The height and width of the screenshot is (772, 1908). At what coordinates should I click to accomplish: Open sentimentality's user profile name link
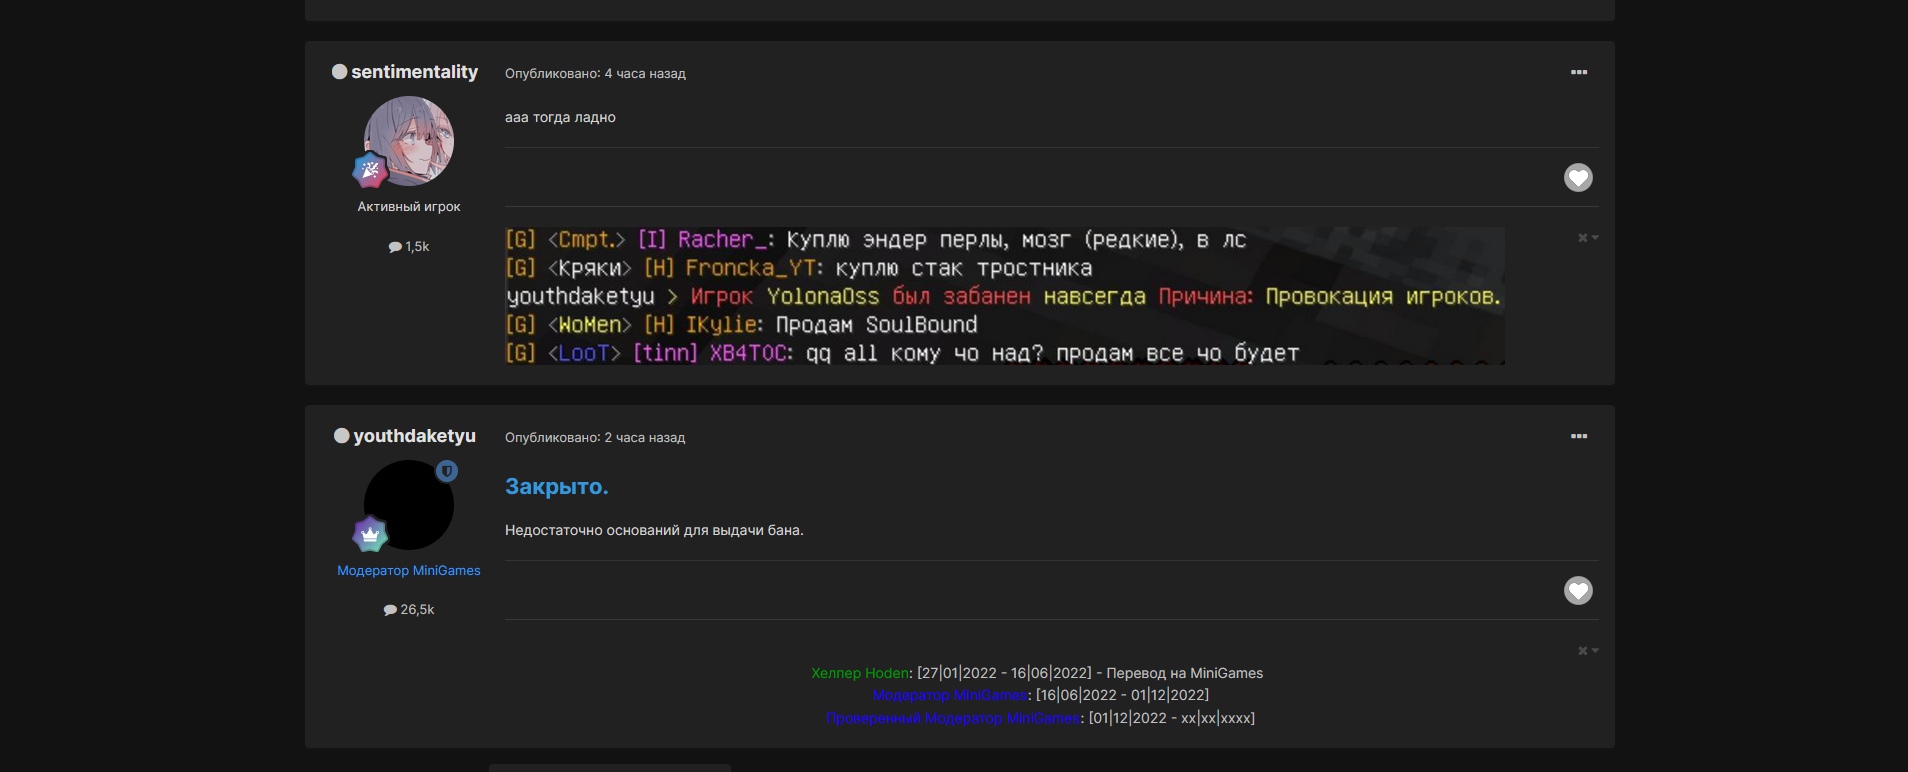point(414,72)
